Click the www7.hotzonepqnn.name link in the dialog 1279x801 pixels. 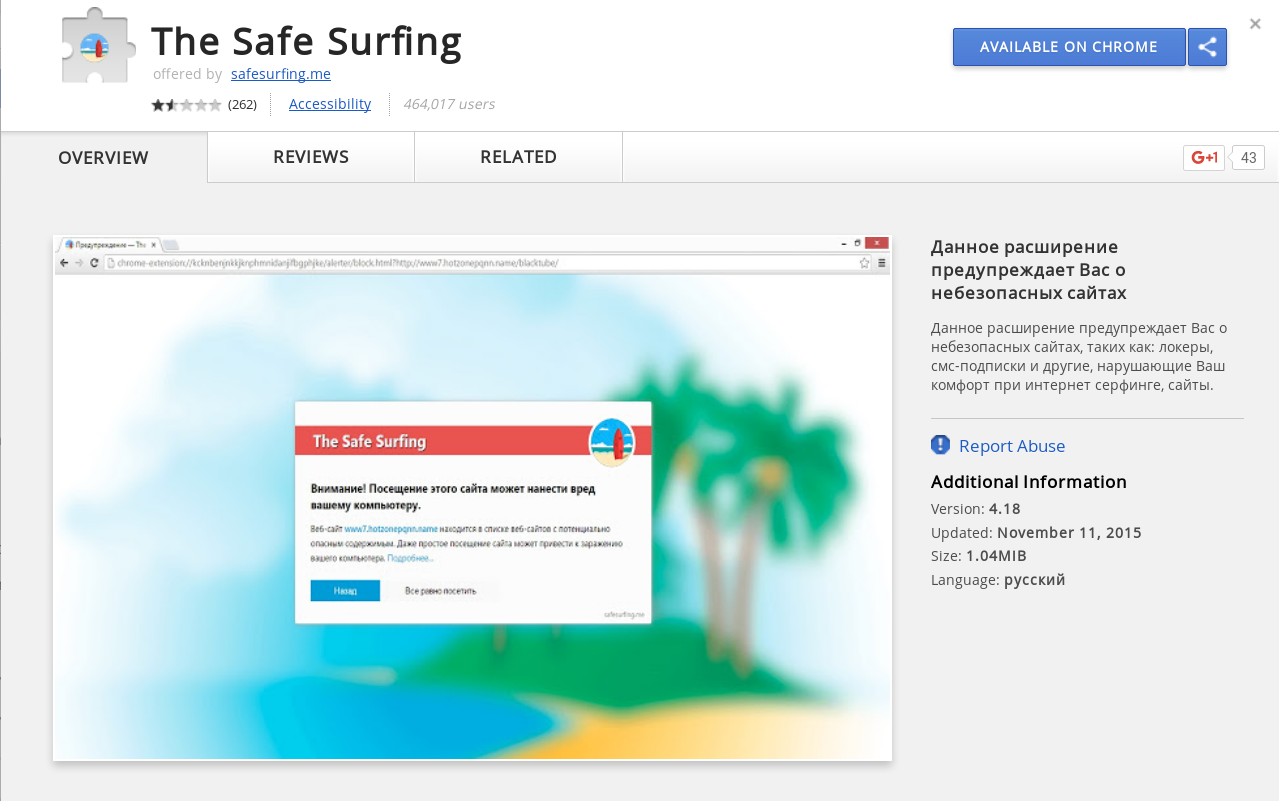(x=391, y=528)
